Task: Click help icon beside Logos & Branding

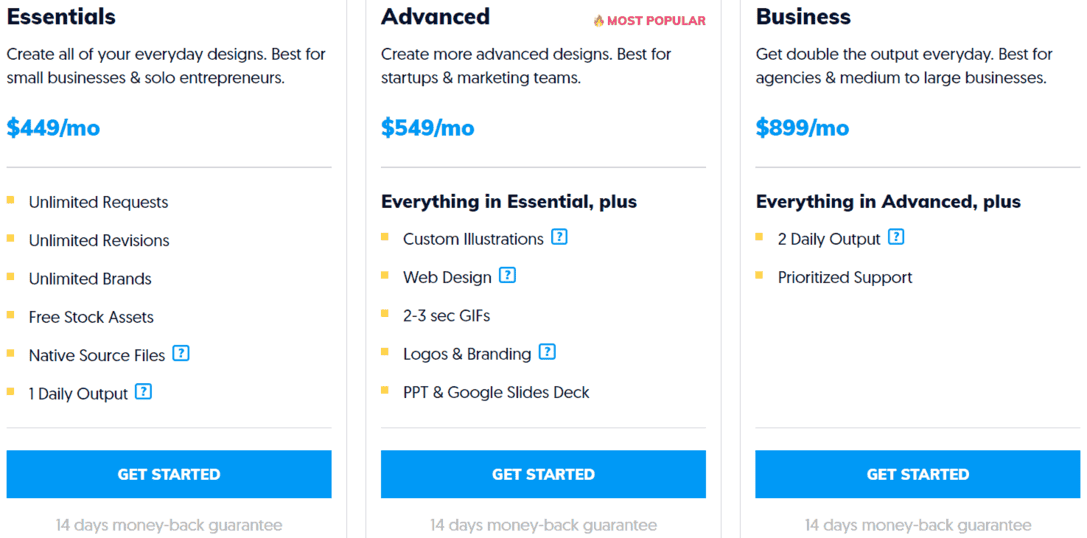Action: point(548,352)
